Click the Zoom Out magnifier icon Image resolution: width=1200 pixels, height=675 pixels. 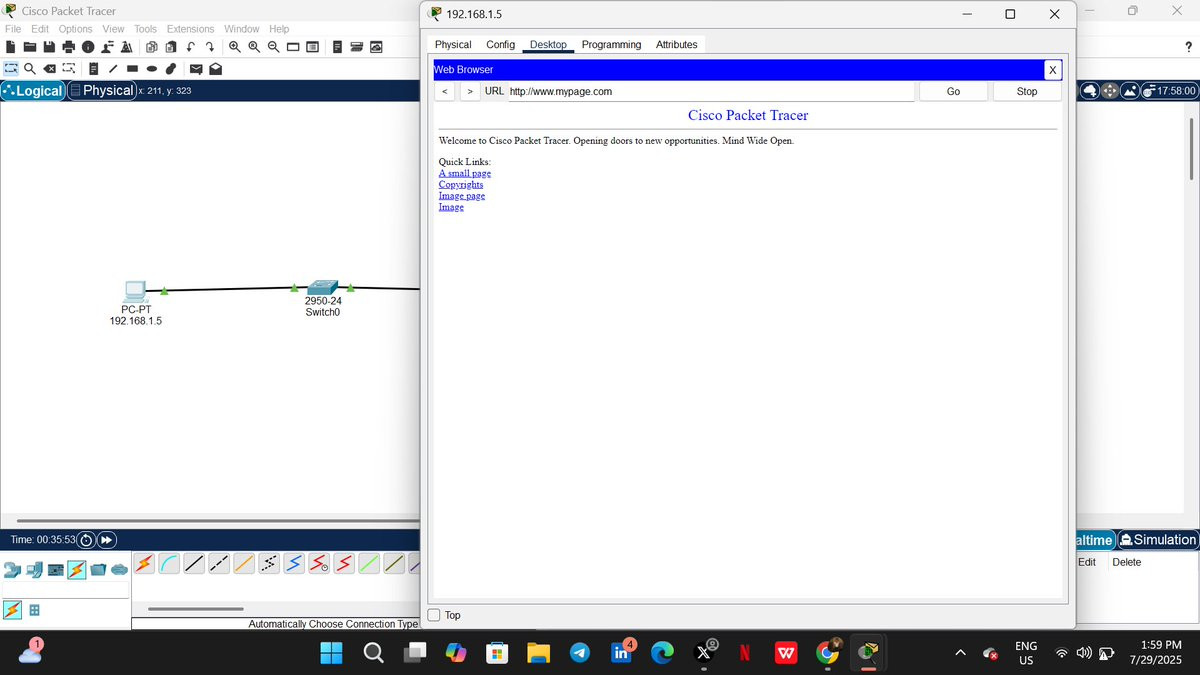[273, 47]
